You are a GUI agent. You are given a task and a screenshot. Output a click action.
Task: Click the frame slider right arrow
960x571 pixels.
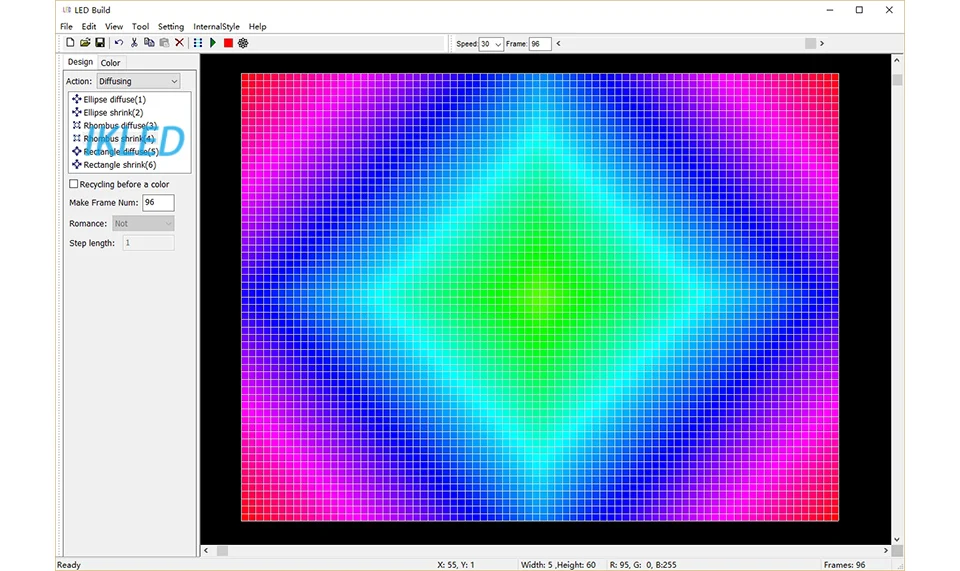click(x=822, y=43)
